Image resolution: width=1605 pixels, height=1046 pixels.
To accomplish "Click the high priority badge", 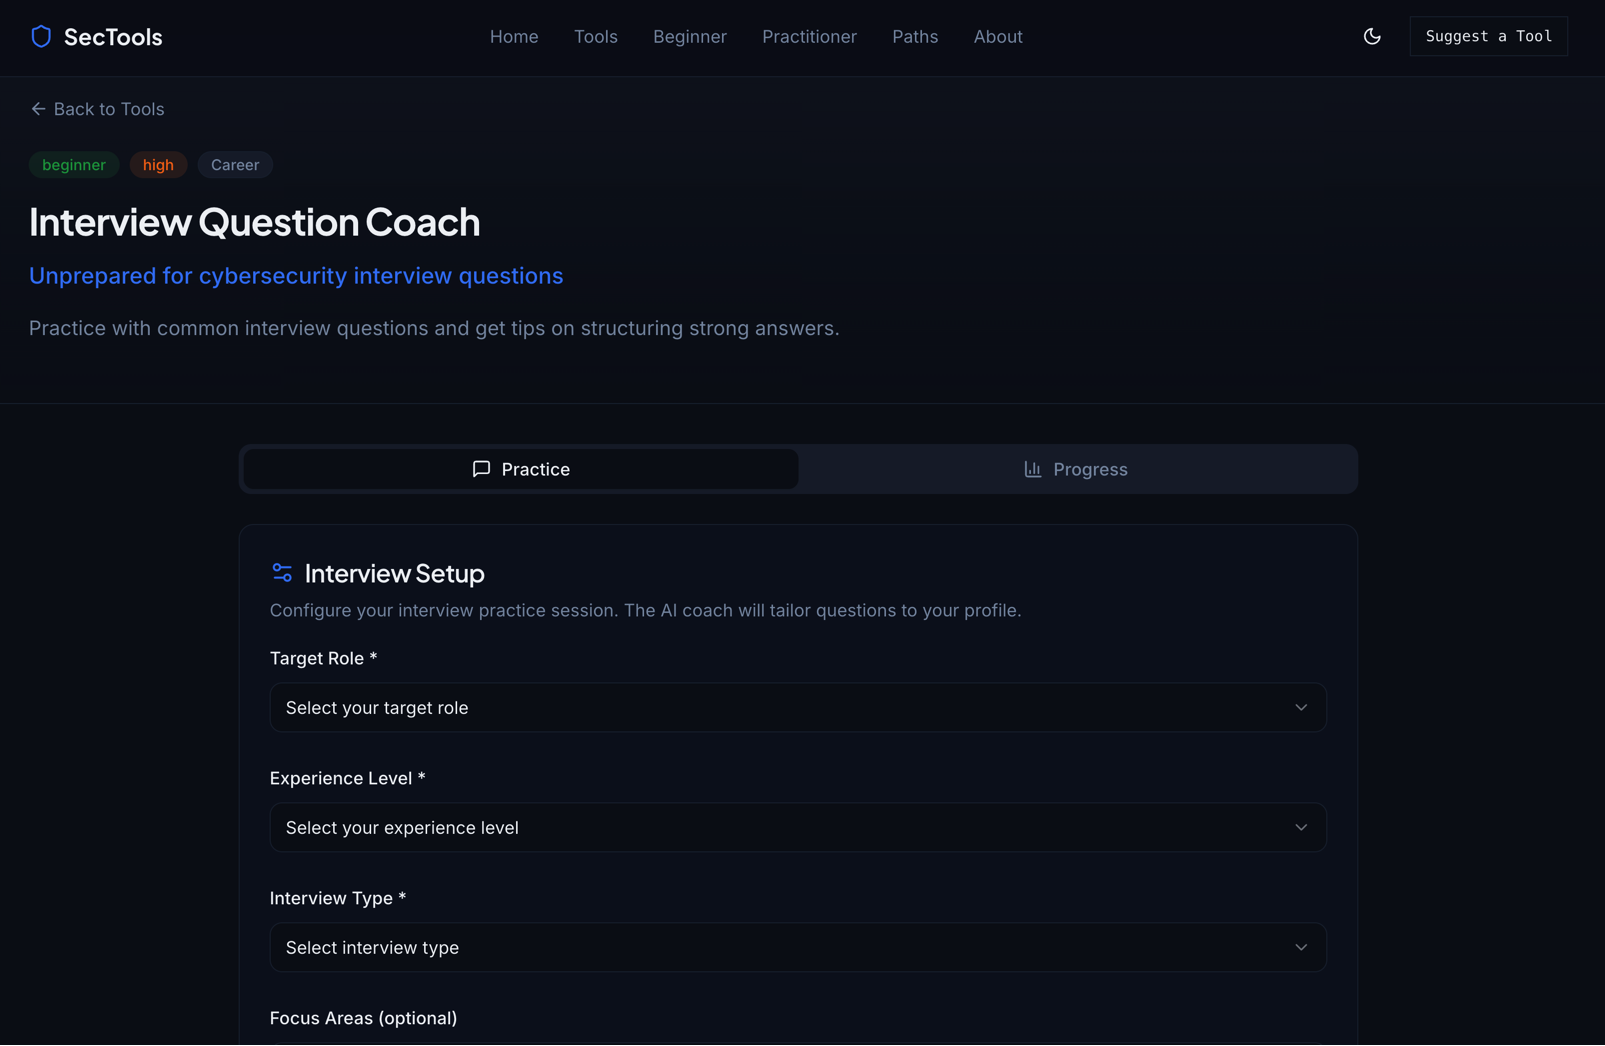I will 158,164.
